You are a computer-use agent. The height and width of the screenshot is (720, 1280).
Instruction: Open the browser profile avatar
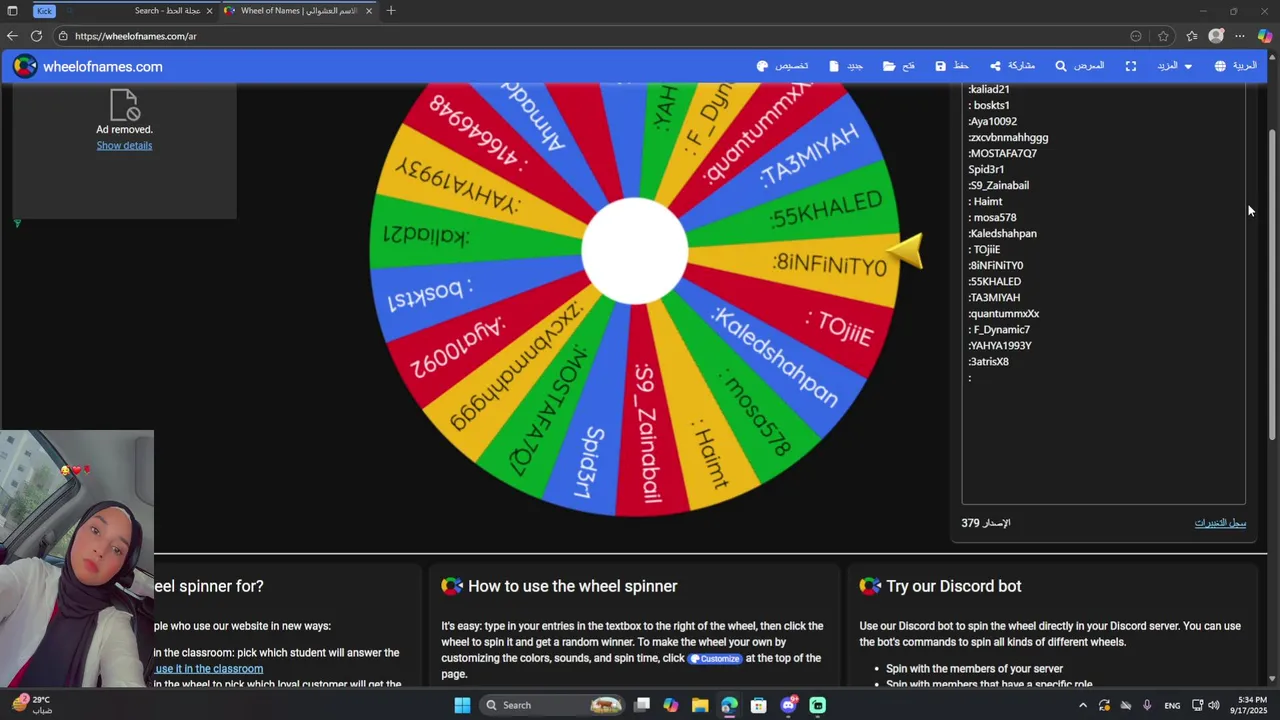(1216, 36)
